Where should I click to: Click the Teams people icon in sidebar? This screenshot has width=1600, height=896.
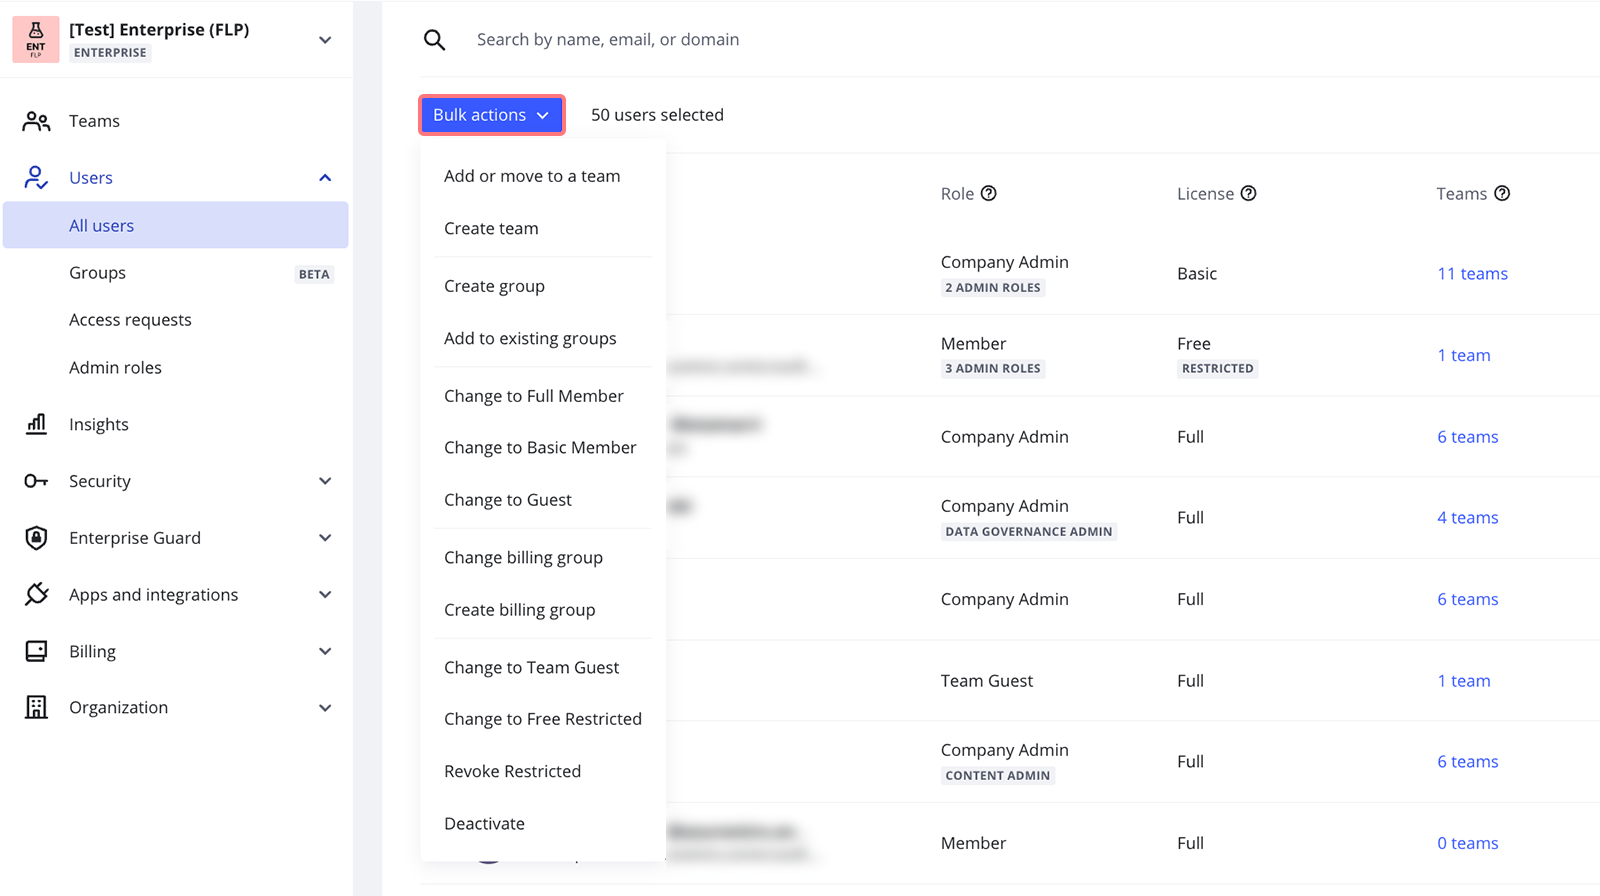(x=36, y=121)
